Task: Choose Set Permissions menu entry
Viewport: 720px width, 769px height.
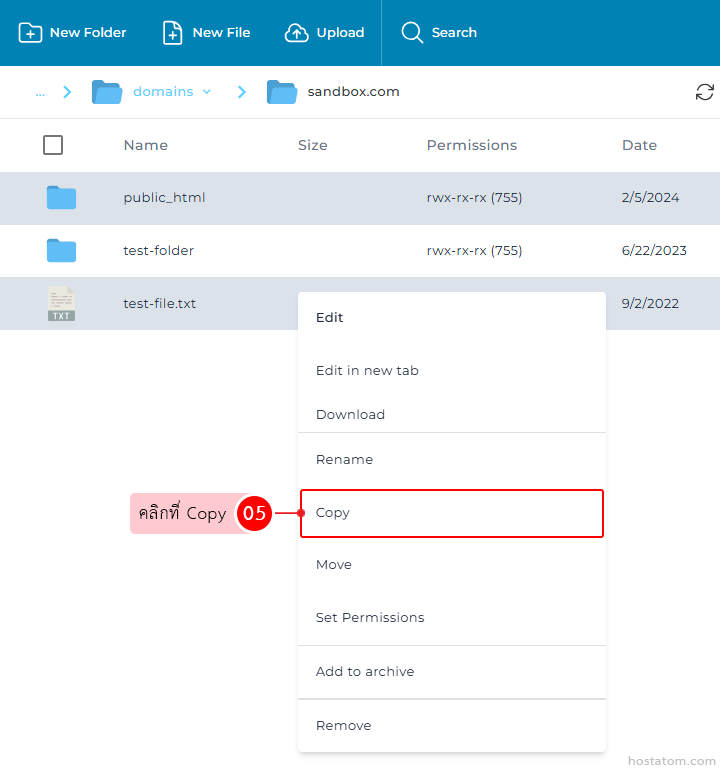Action: coord(370,618)
